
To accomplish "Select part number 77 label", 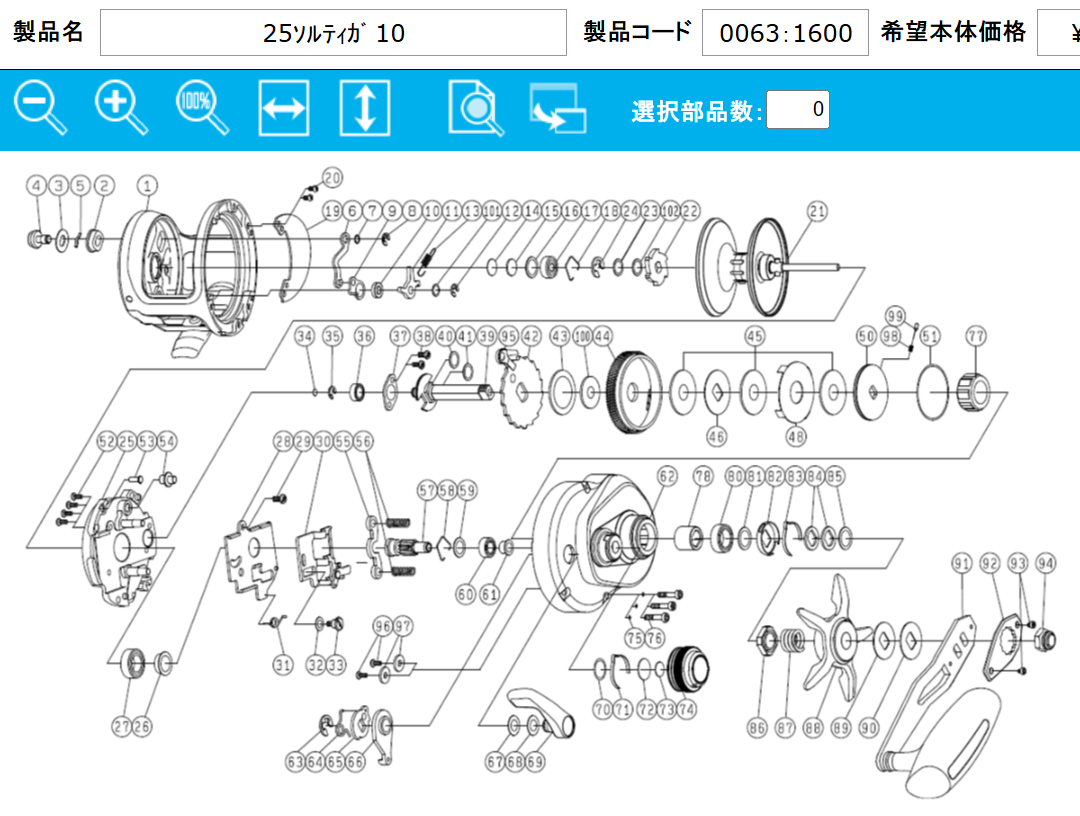I will point(976,337).
